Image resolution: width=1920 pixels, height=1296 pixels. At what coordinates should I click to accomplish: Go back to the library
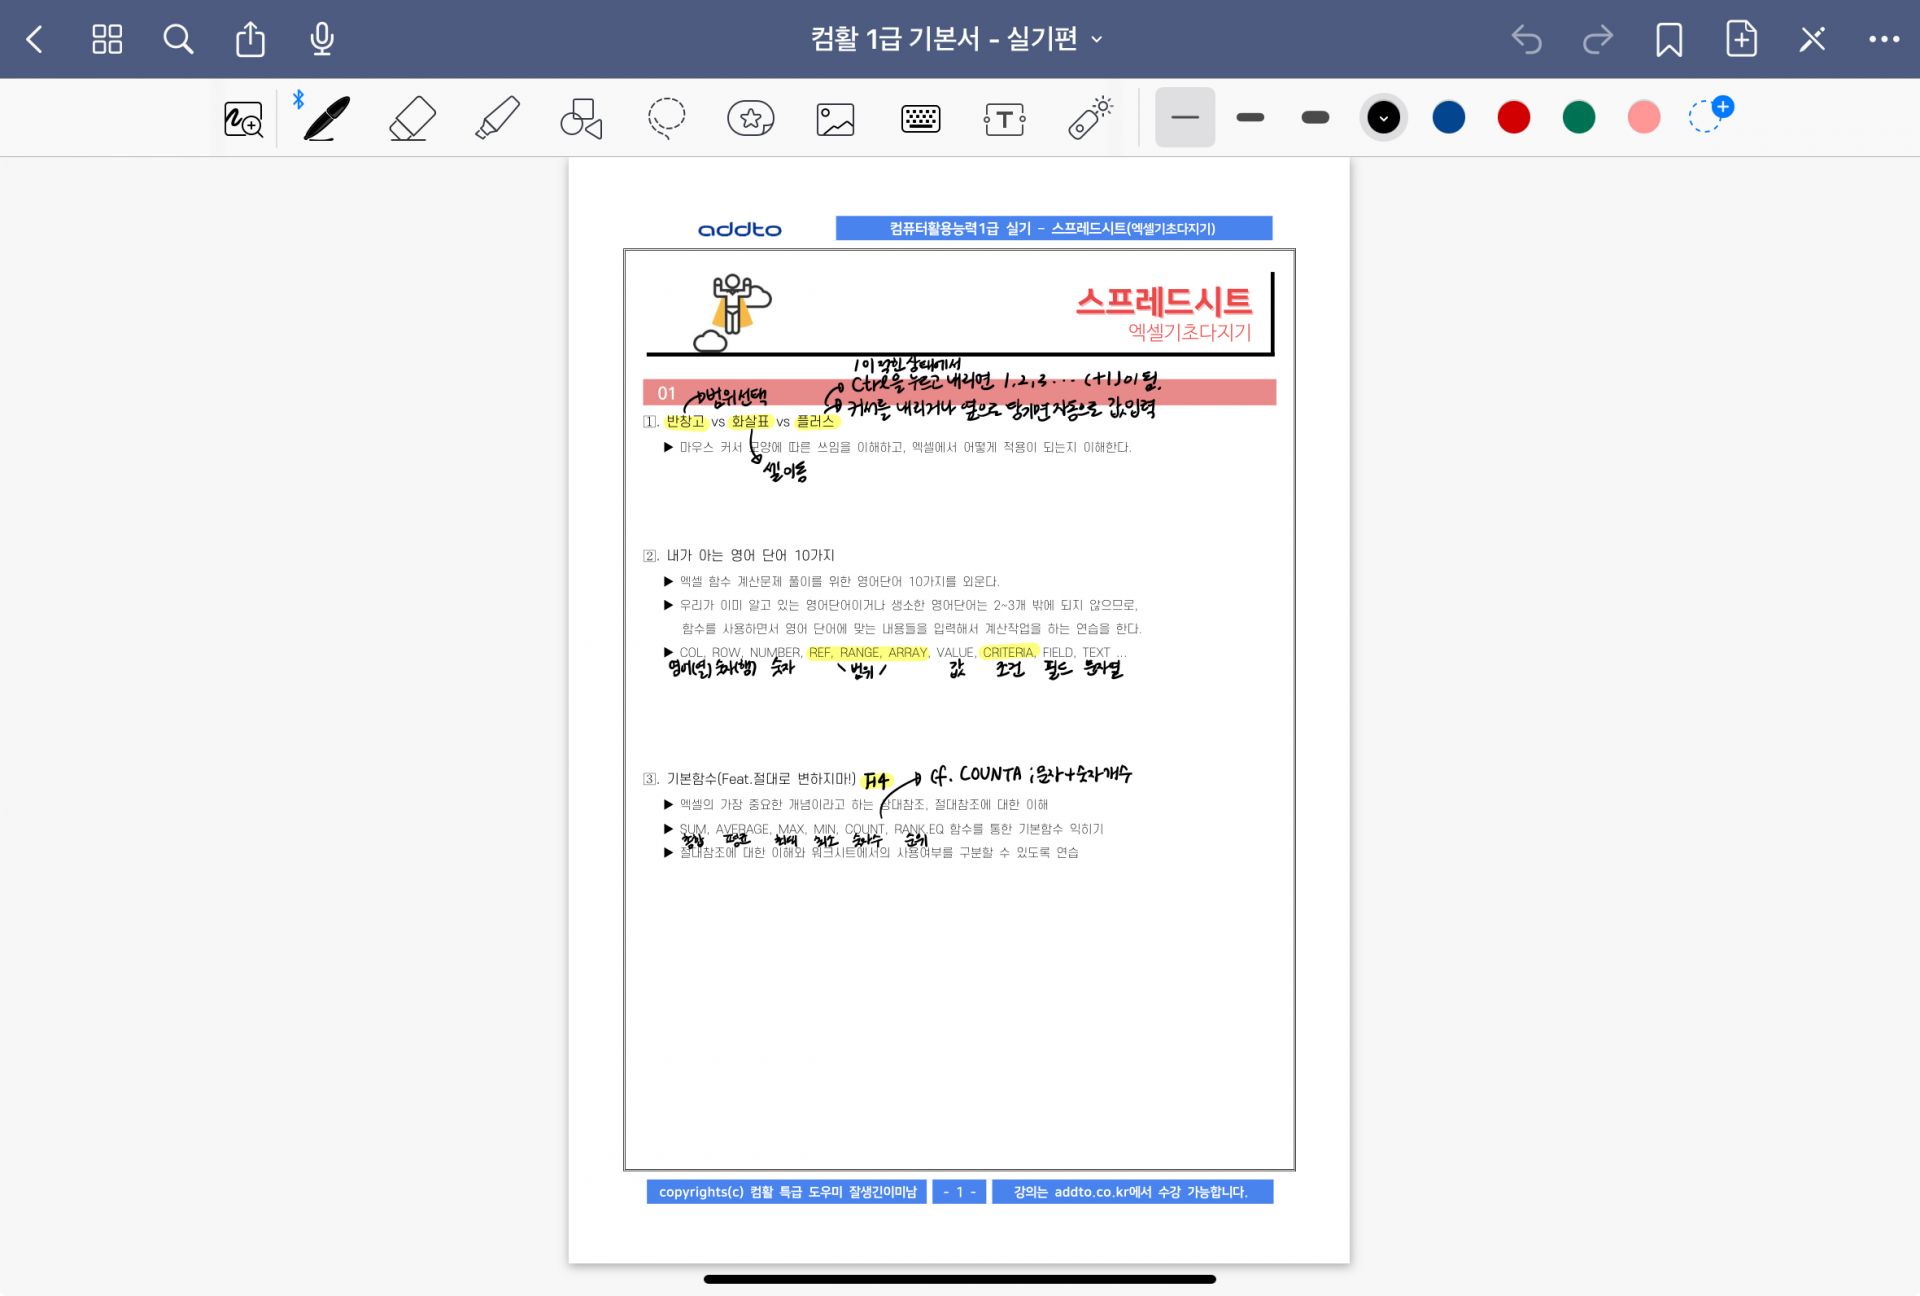click(x=35, y=39)
